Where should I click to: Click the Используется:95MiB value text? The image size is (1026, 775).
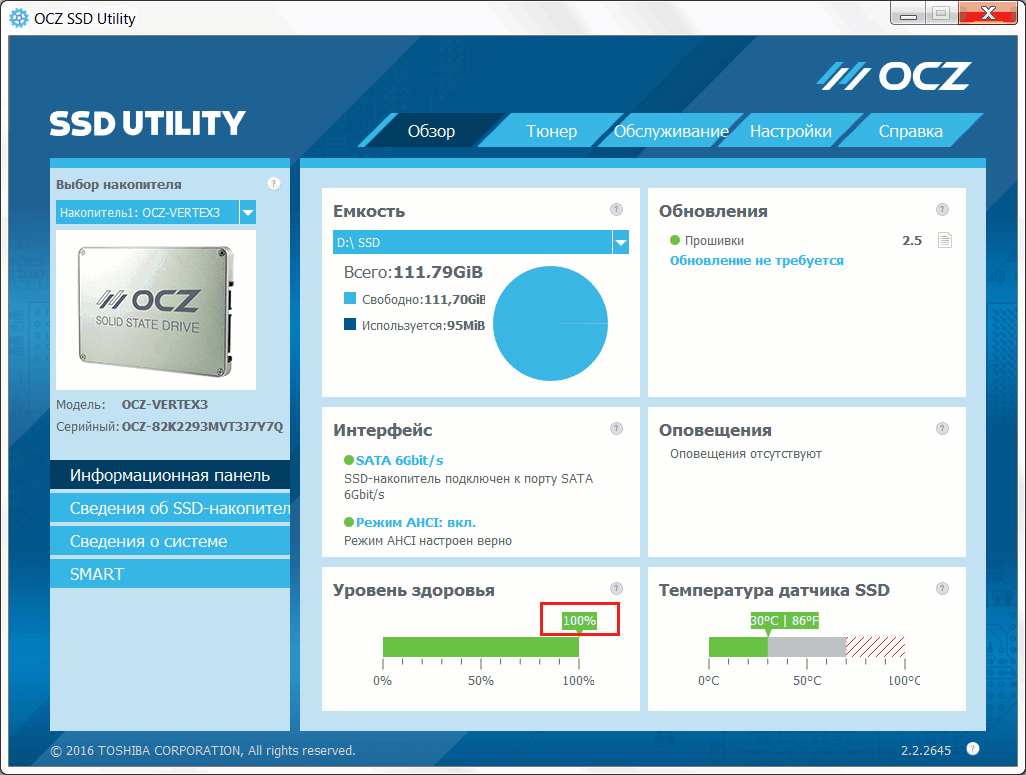point(423,325)
